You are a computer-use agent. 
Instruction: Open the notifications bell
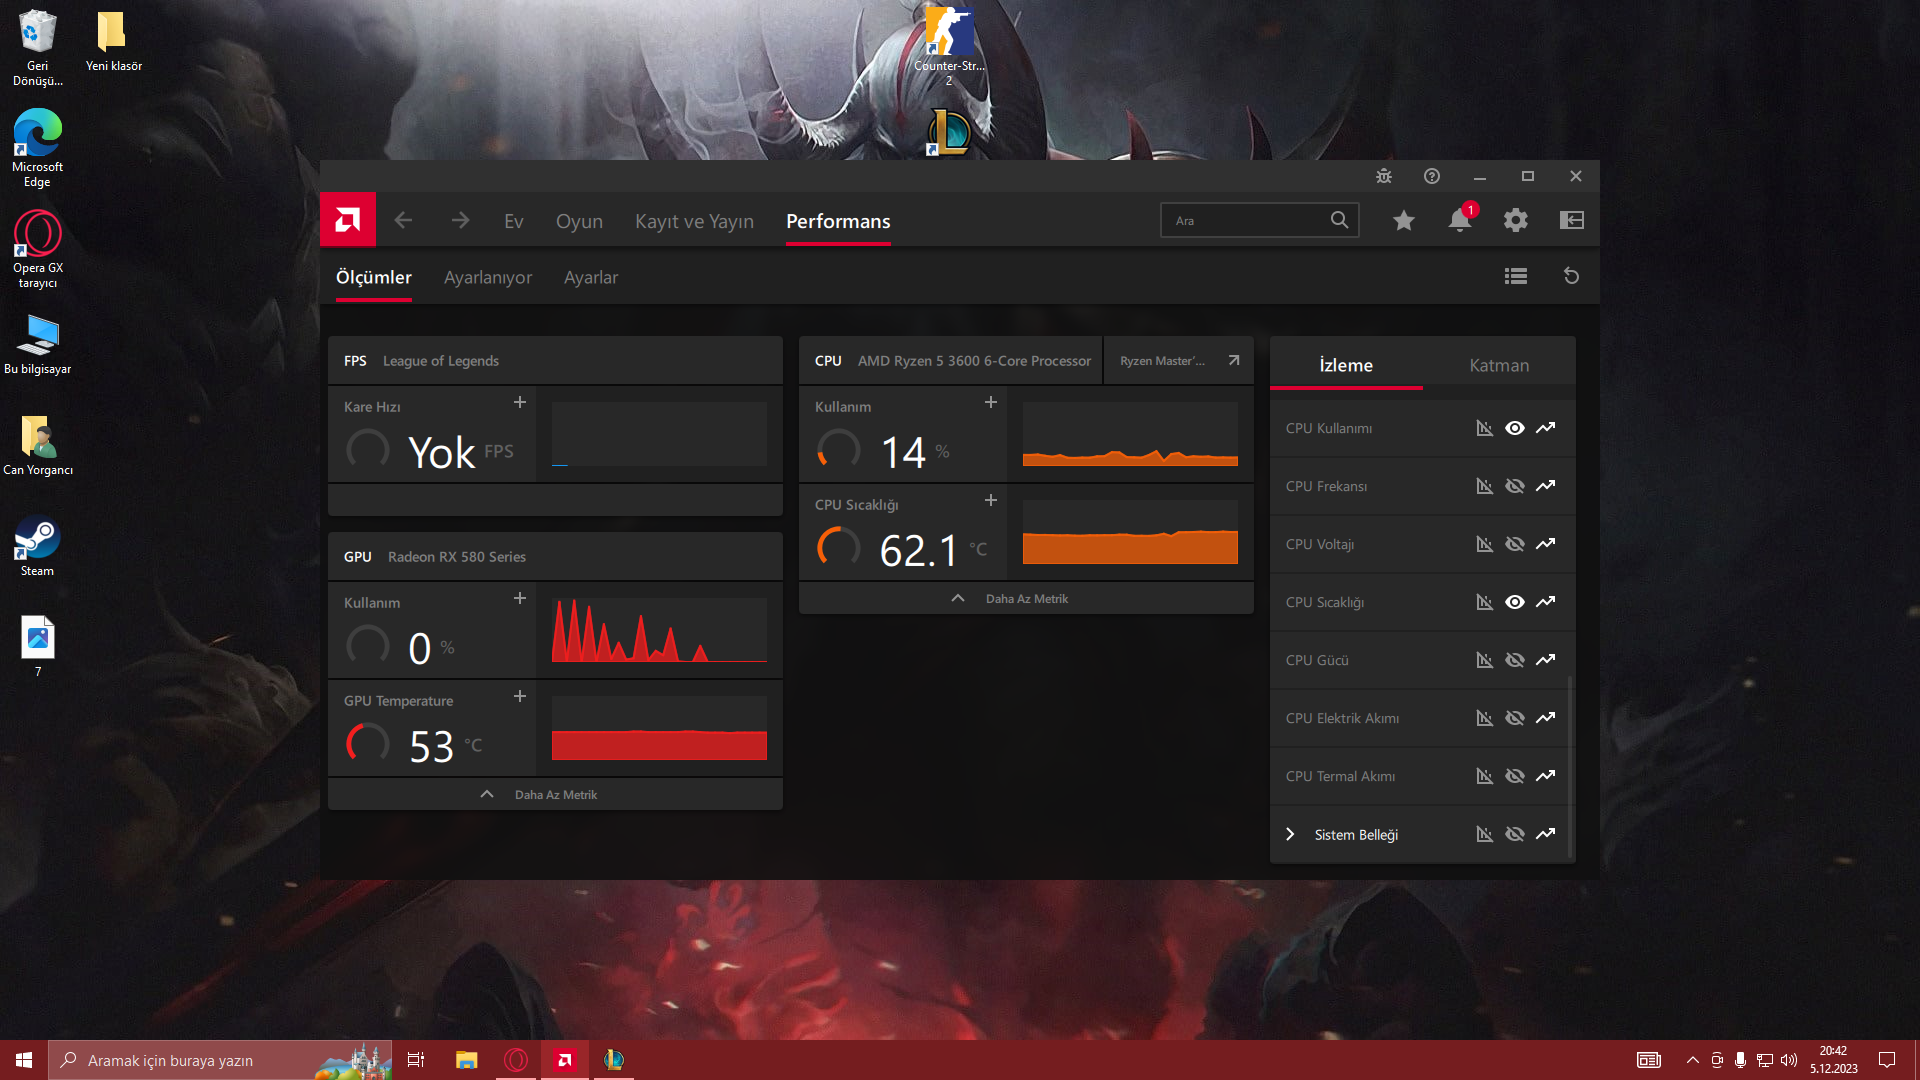(x=1459, y=220)
